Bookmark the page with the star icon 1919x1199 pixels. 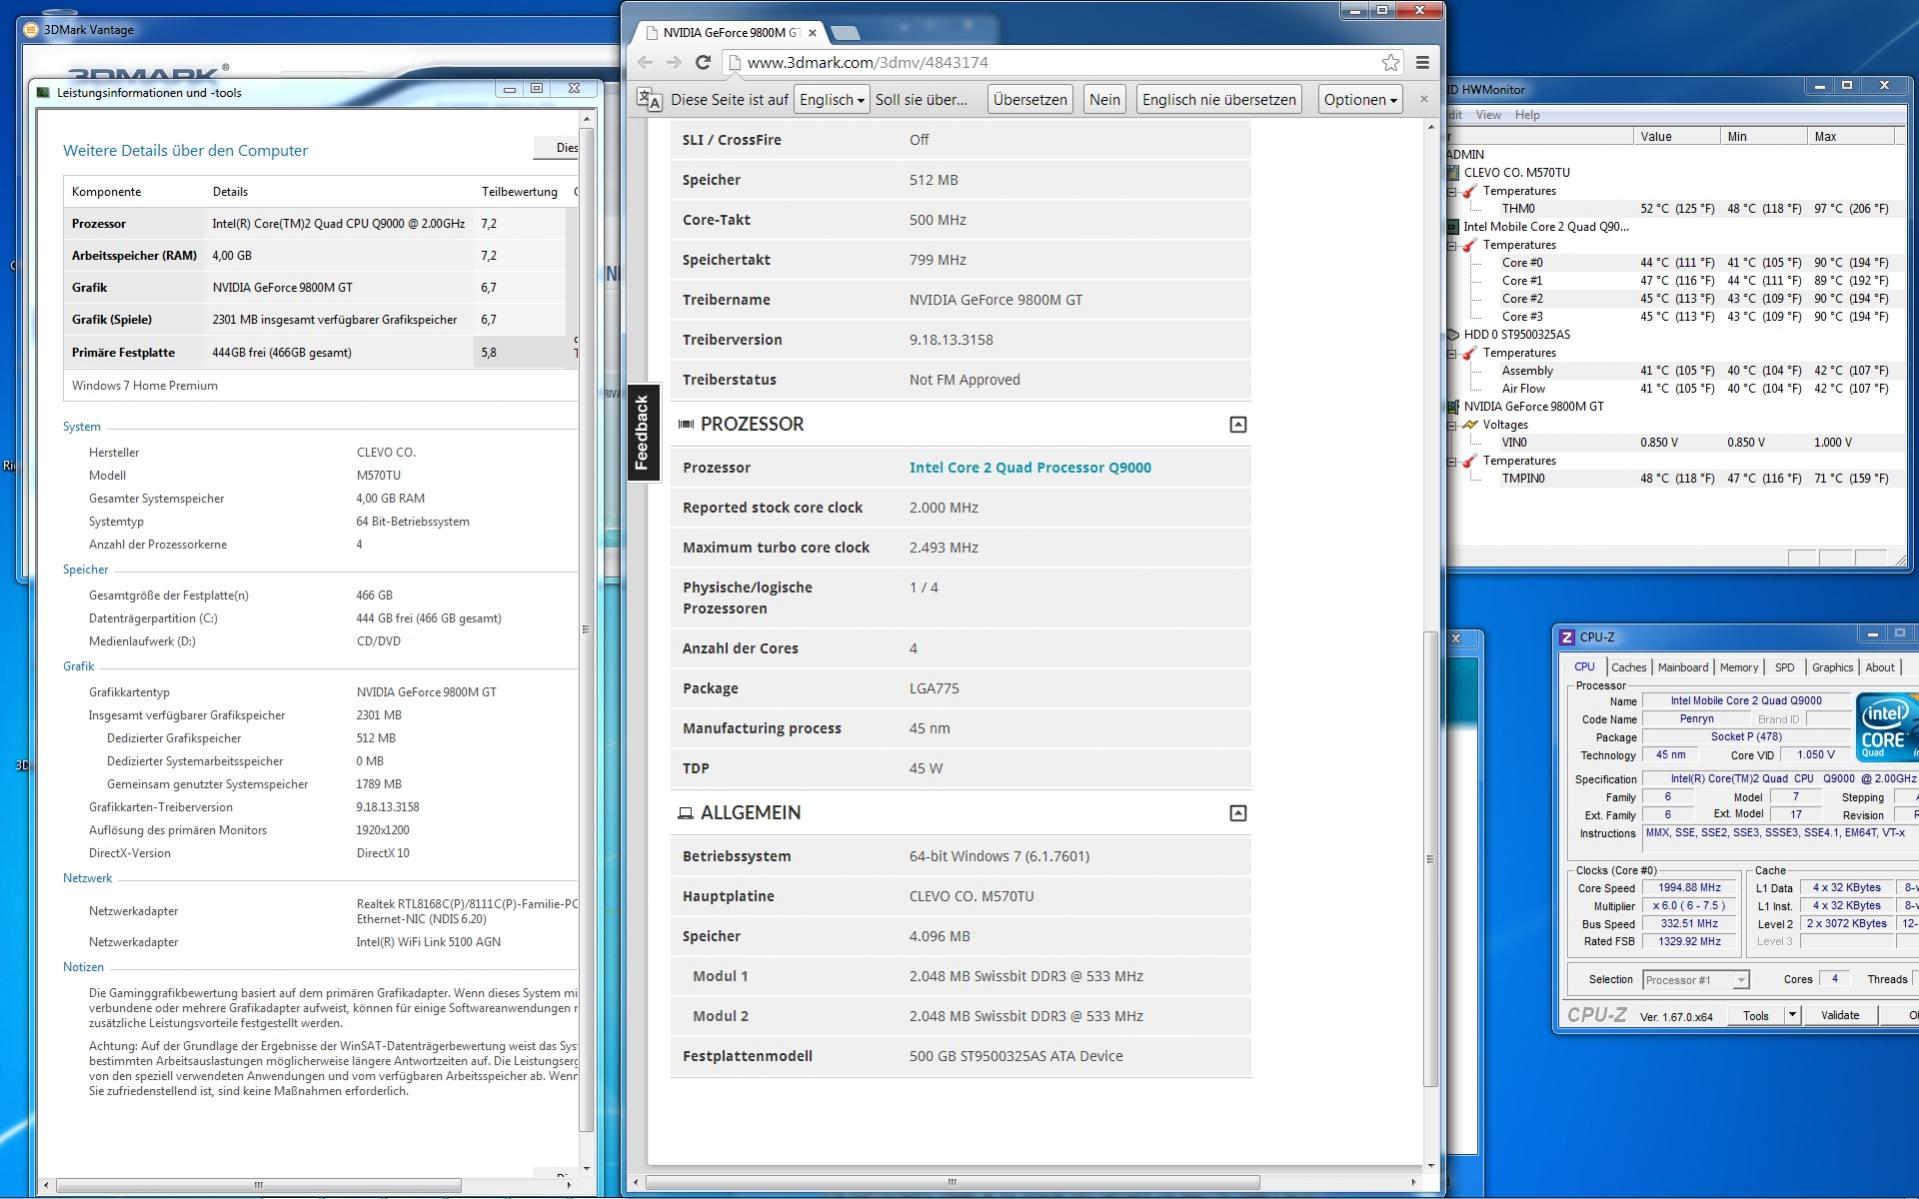[1390, 62]
